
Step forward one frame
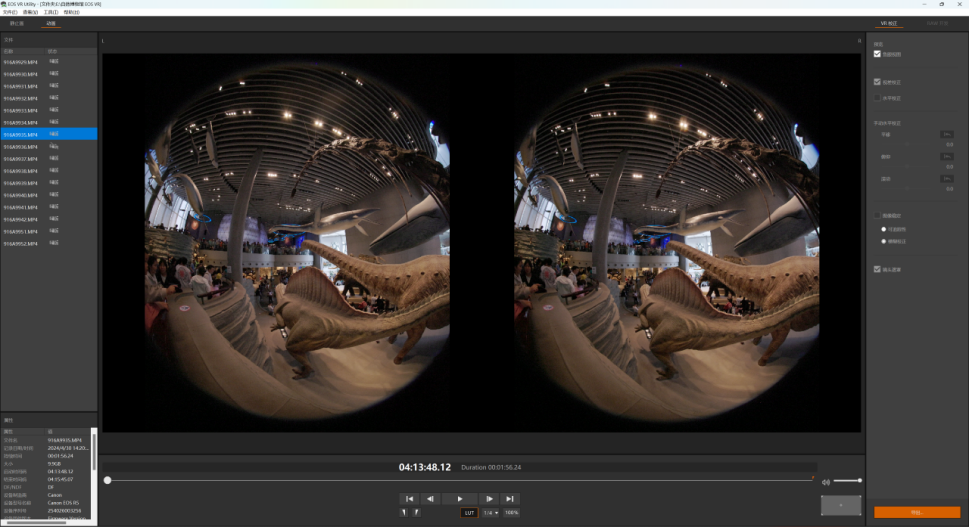coord(488,498)
